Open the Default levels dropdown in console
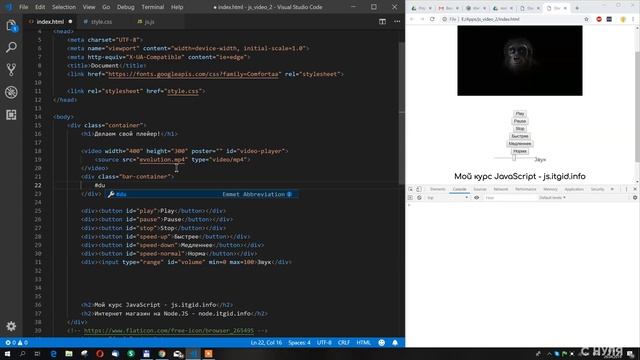Screen dimensions: 640x360 coord(552,198)
